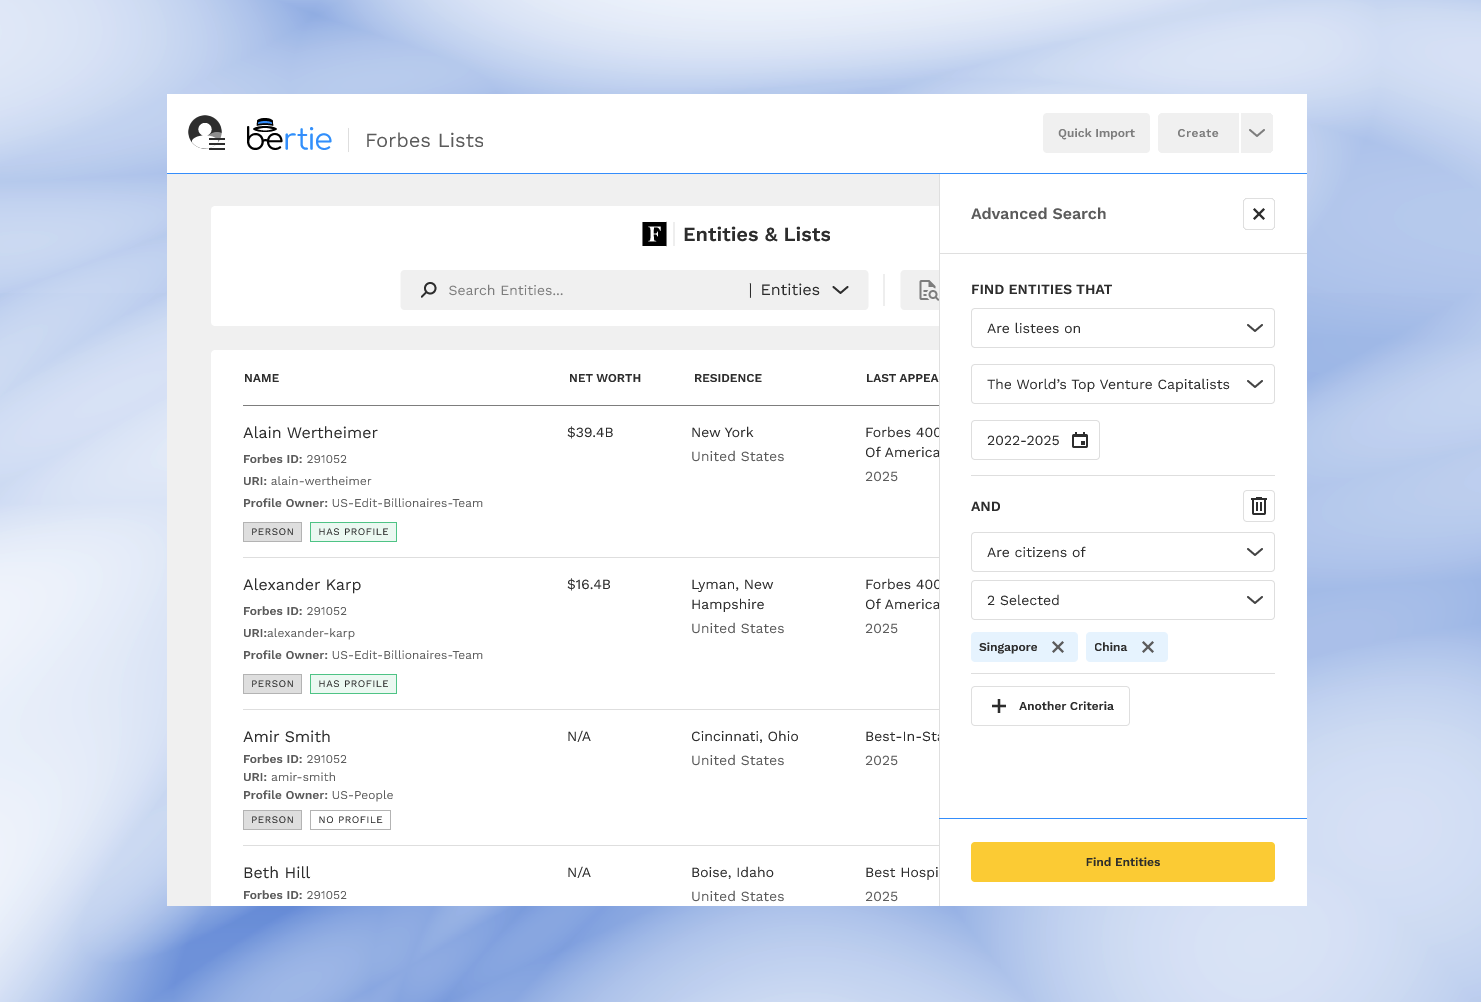This screenshot has height=1002, width=1481.
Task: Click HAS PROFILE badge for Alain Wertheimer
Action: (x=353, y=532)
